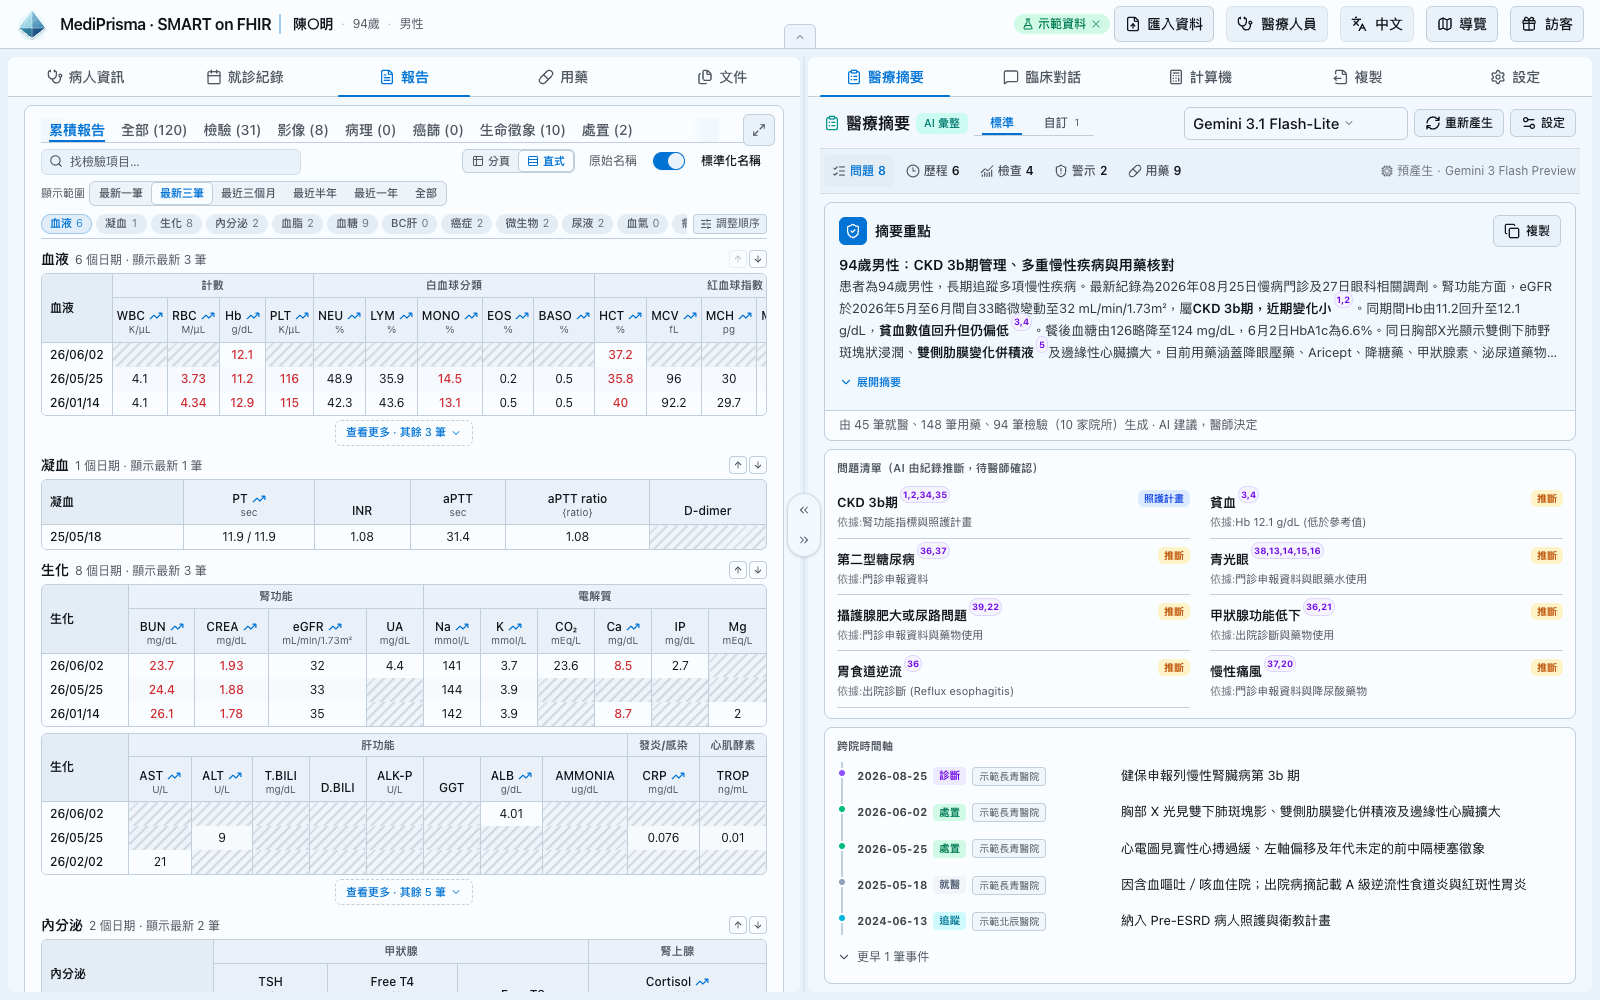Copy summary with the 複製 button in 摘要重點
Screen dimensions: 1600x1000
[x=1527, y=231]
